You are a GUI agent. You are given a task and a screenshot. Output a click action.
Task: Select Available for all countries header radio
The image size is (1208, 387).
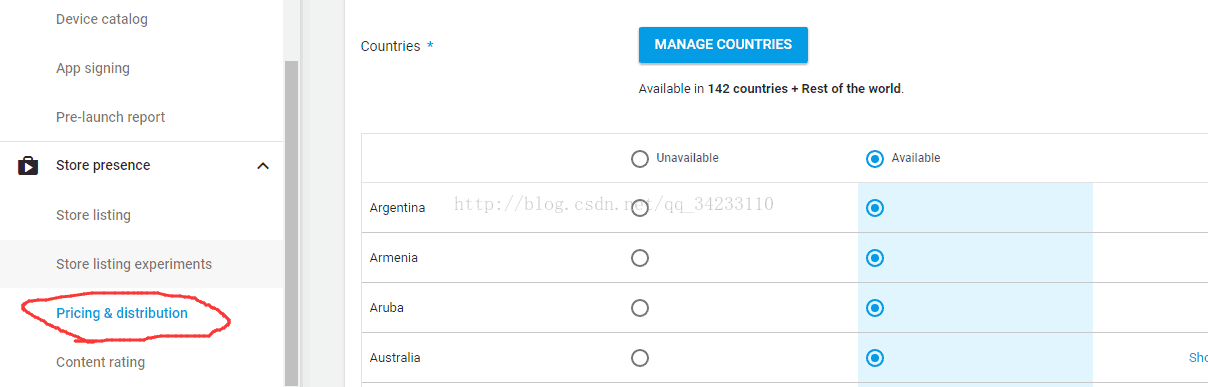(x=875, y=158)
